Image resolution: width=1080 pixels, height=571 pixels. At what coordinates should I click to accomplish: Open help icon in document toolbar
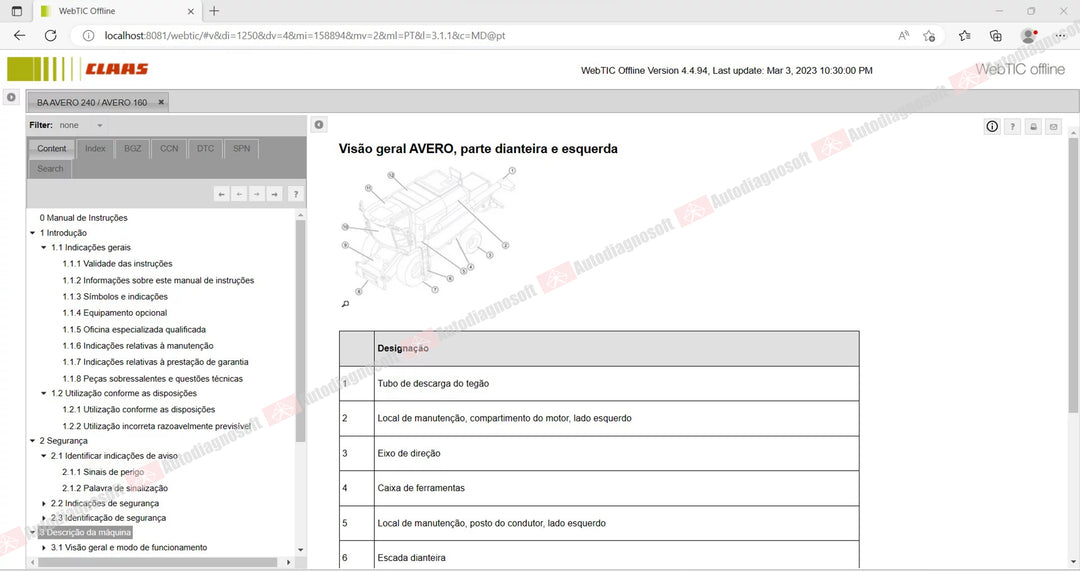point(1012,127)
